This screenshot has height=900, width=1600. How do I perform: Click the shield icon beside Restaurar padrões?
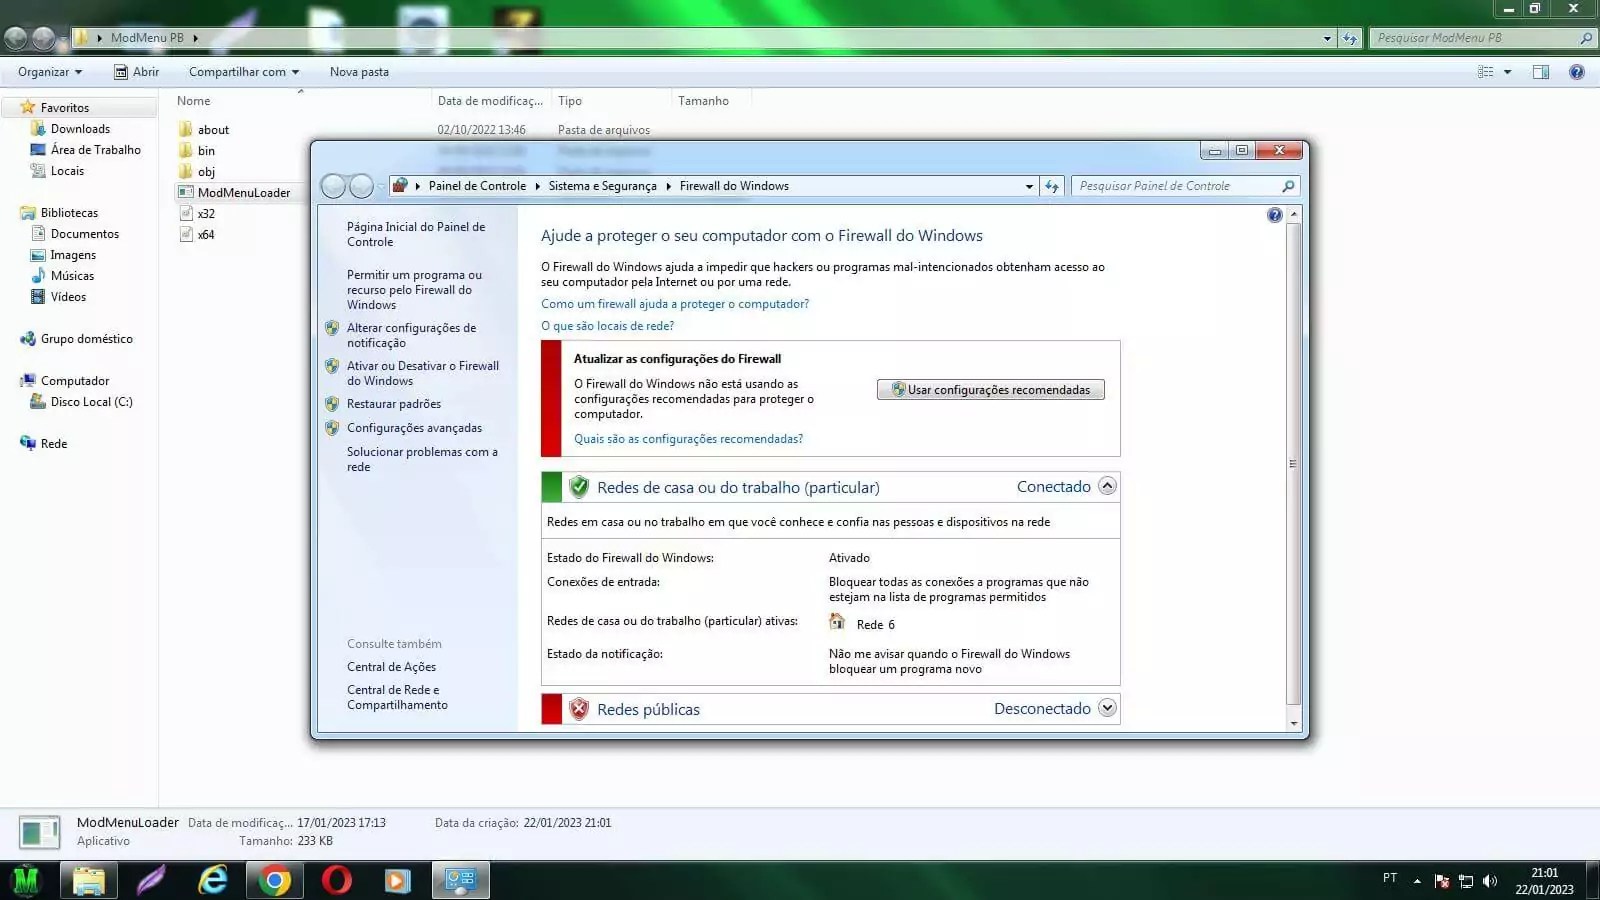(x=332, y=402)
